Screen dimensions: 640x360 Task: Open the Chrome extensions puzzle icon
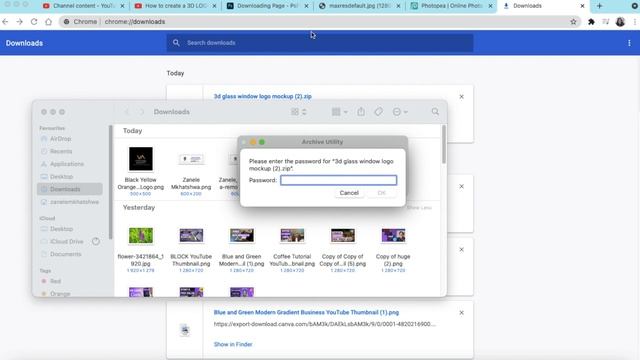[591, 22]
